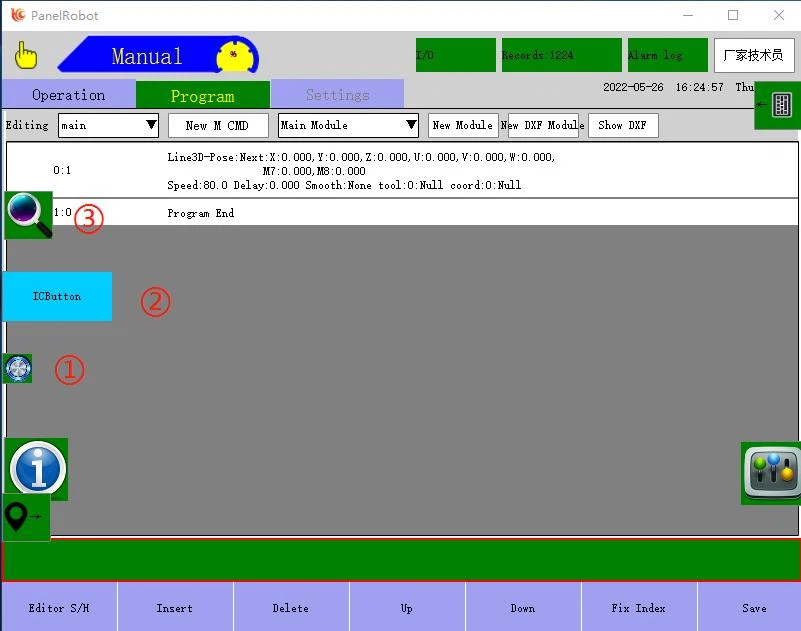Select the Program tab
Viewport: 801px width, 631px height.
[x=202, y=96]
